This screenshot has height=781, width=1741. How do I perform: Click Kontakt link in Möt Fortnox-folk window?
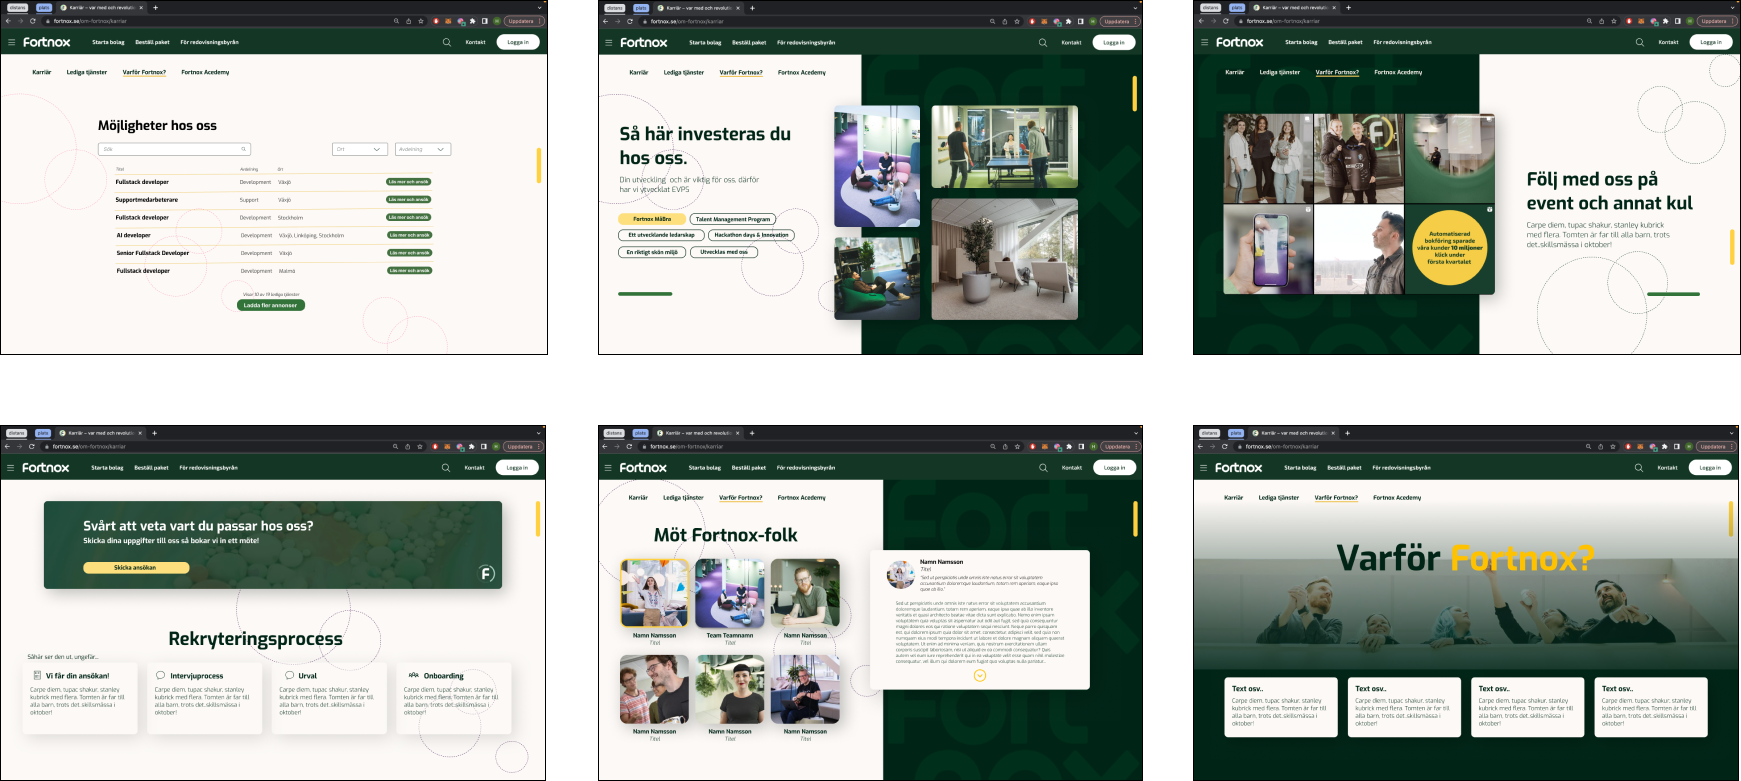pyautogui.click(x=1072, y=467)
